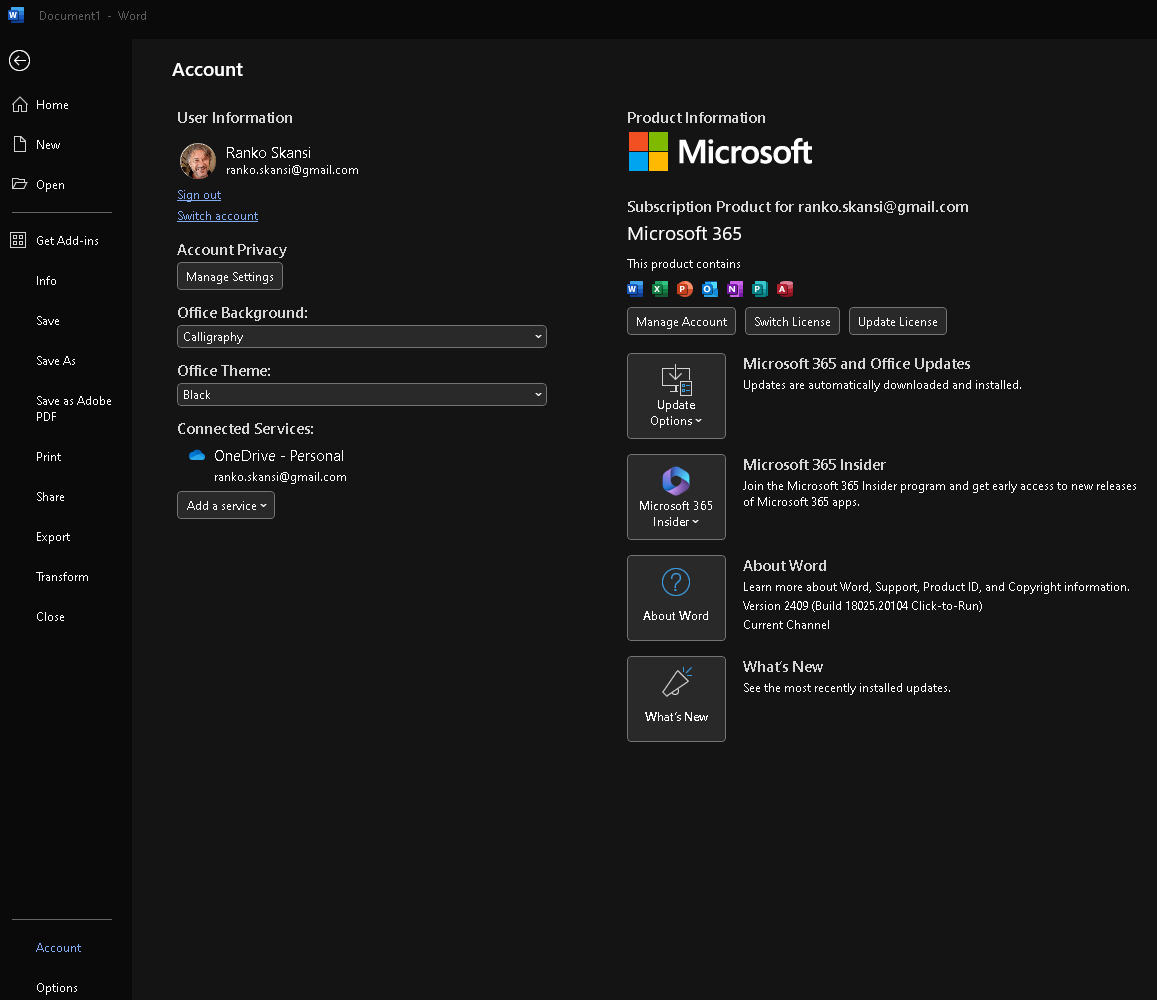Viewport: 1157px width, 1000px height.
Task: Expand the Office Theme dropdown showing Black
Action: (x=362, y=395)
